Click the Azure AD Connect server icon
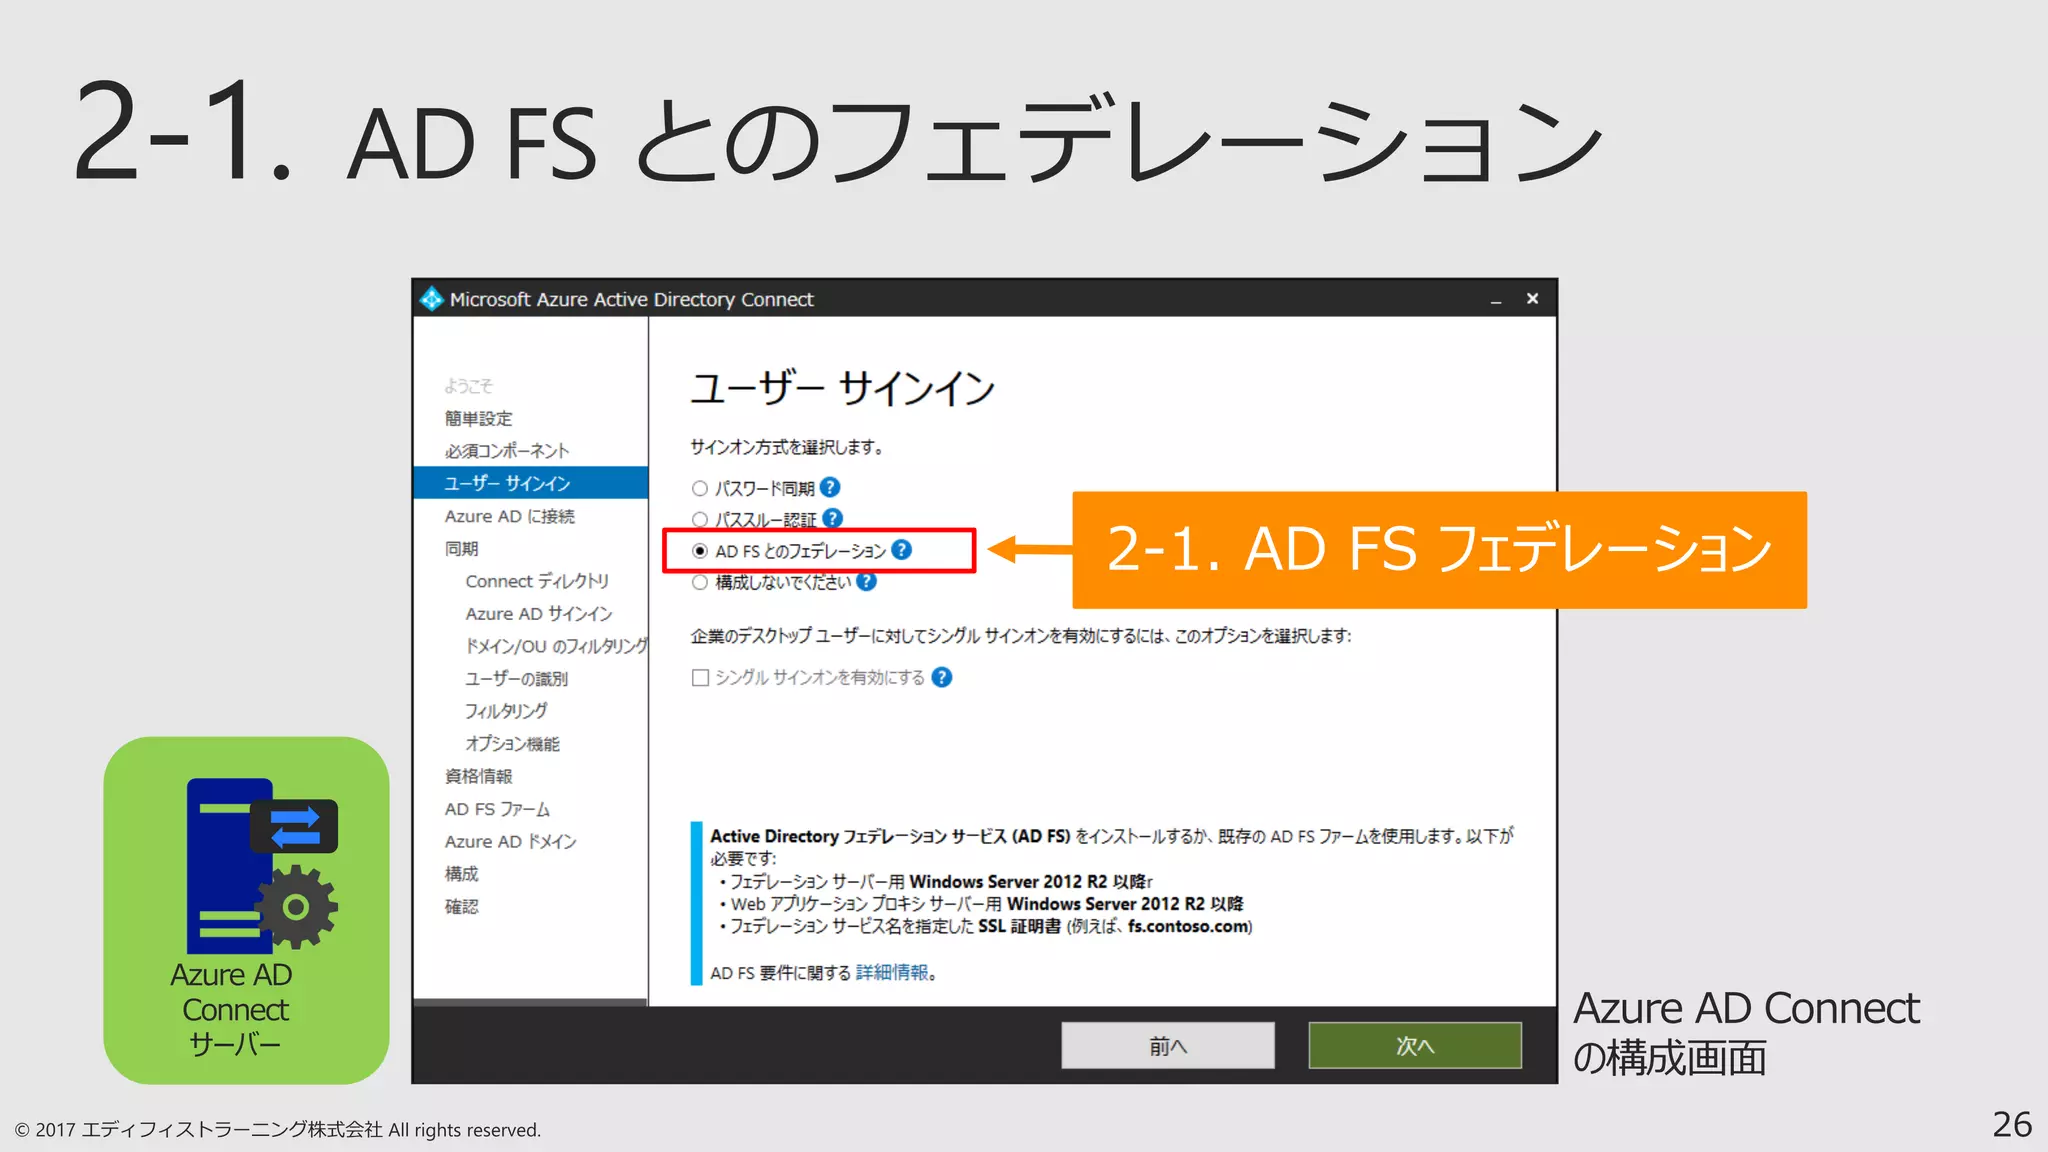 click(262, 865)
